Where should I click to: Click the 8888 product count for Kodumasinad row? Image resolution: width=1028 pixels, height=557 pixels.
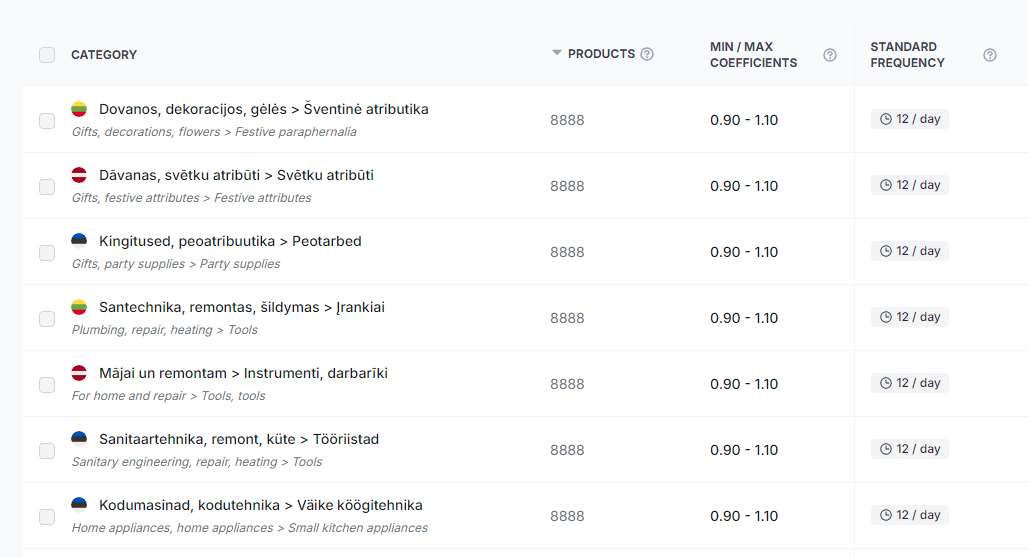click(567, 516)
